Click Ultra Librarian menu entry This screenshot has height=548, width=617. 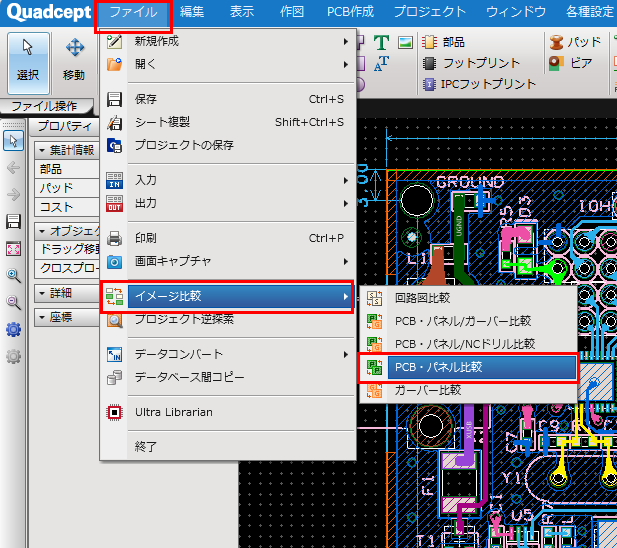coord(228,412)
